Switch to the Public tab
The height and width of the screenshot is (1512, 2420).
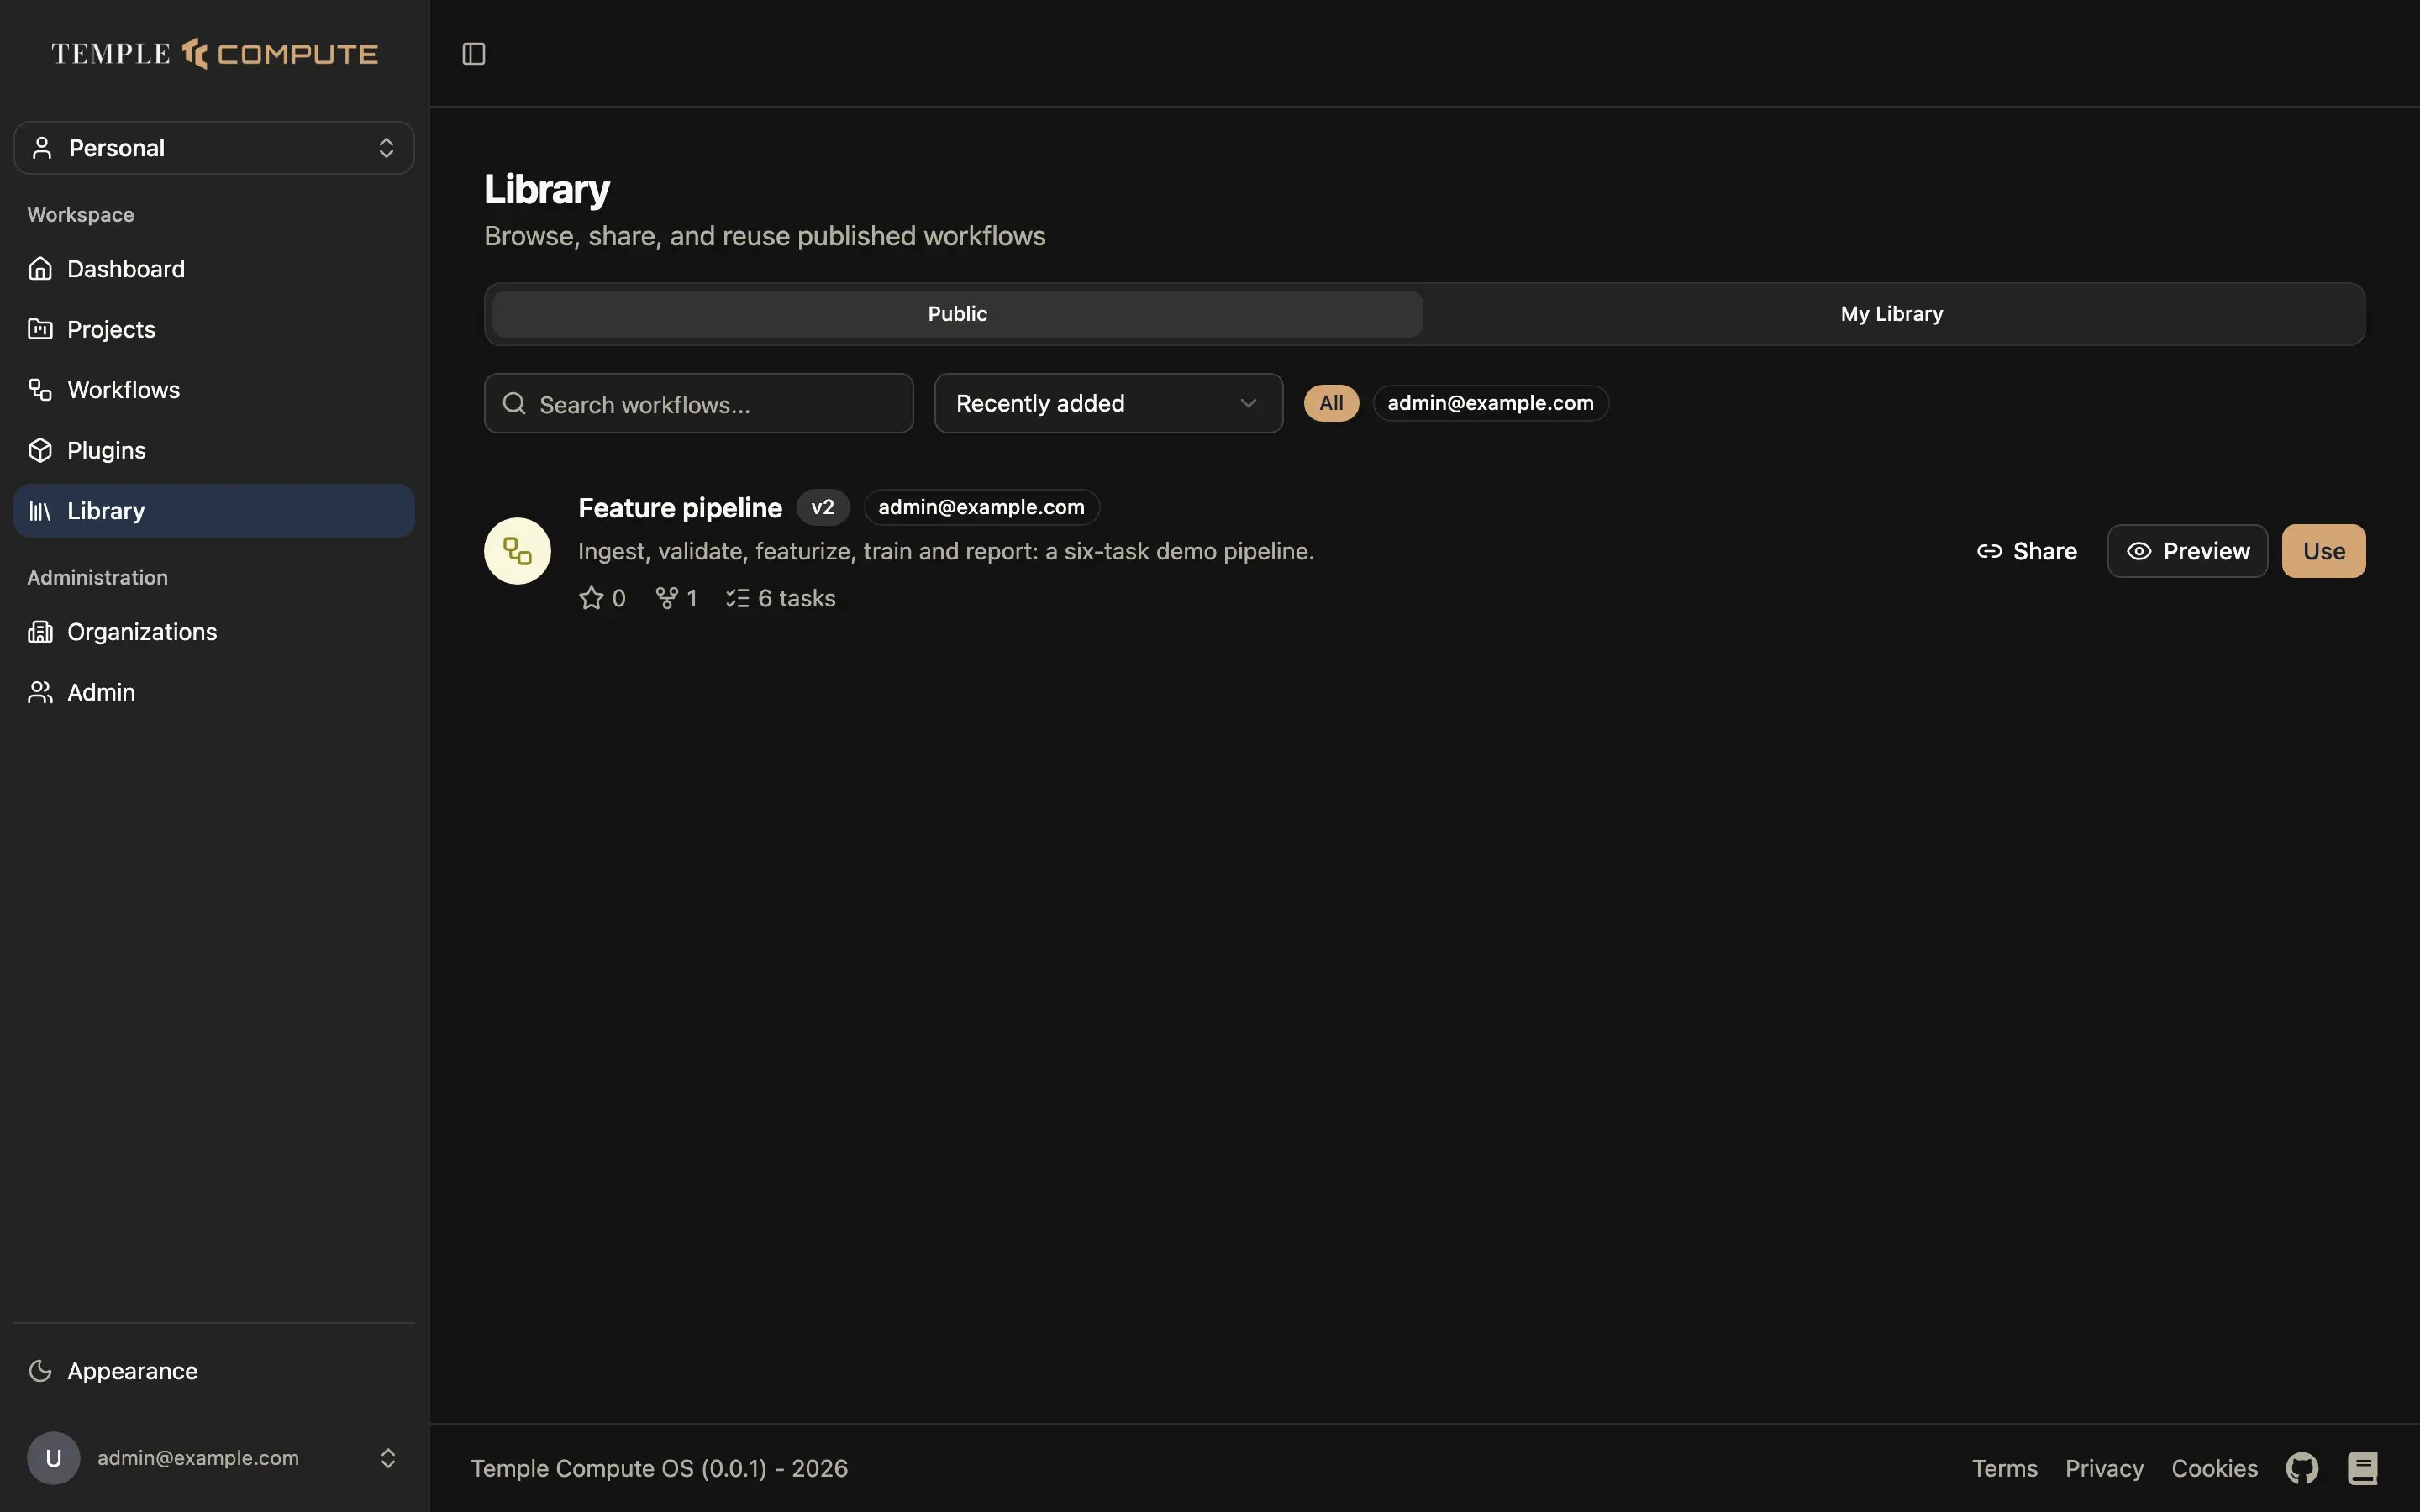point(957,314)
